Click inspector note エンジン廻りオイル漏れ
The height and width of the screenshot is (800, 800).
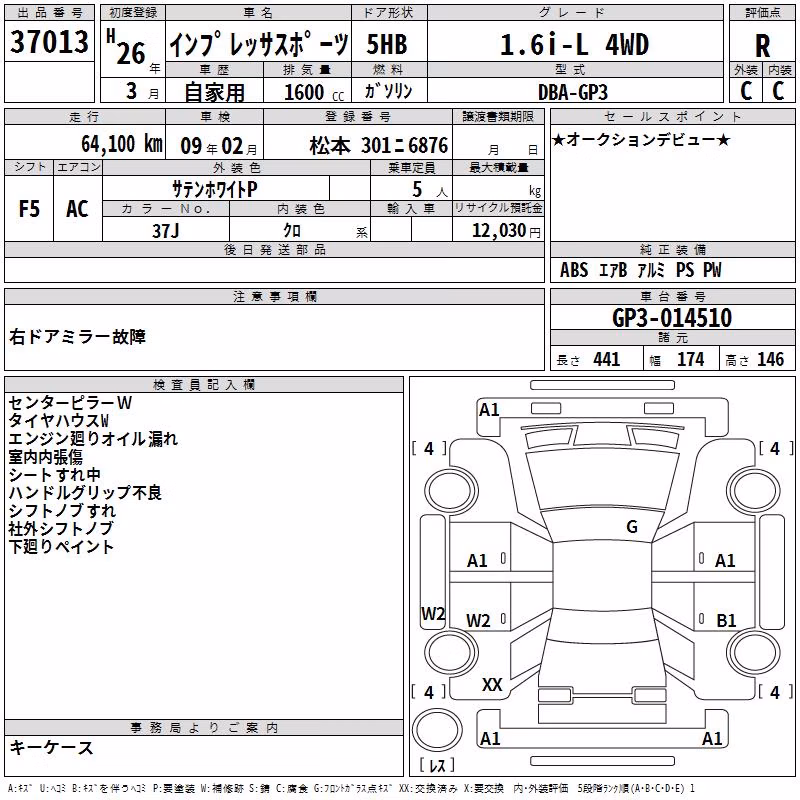pyautogui.click(x=93, y=438)
